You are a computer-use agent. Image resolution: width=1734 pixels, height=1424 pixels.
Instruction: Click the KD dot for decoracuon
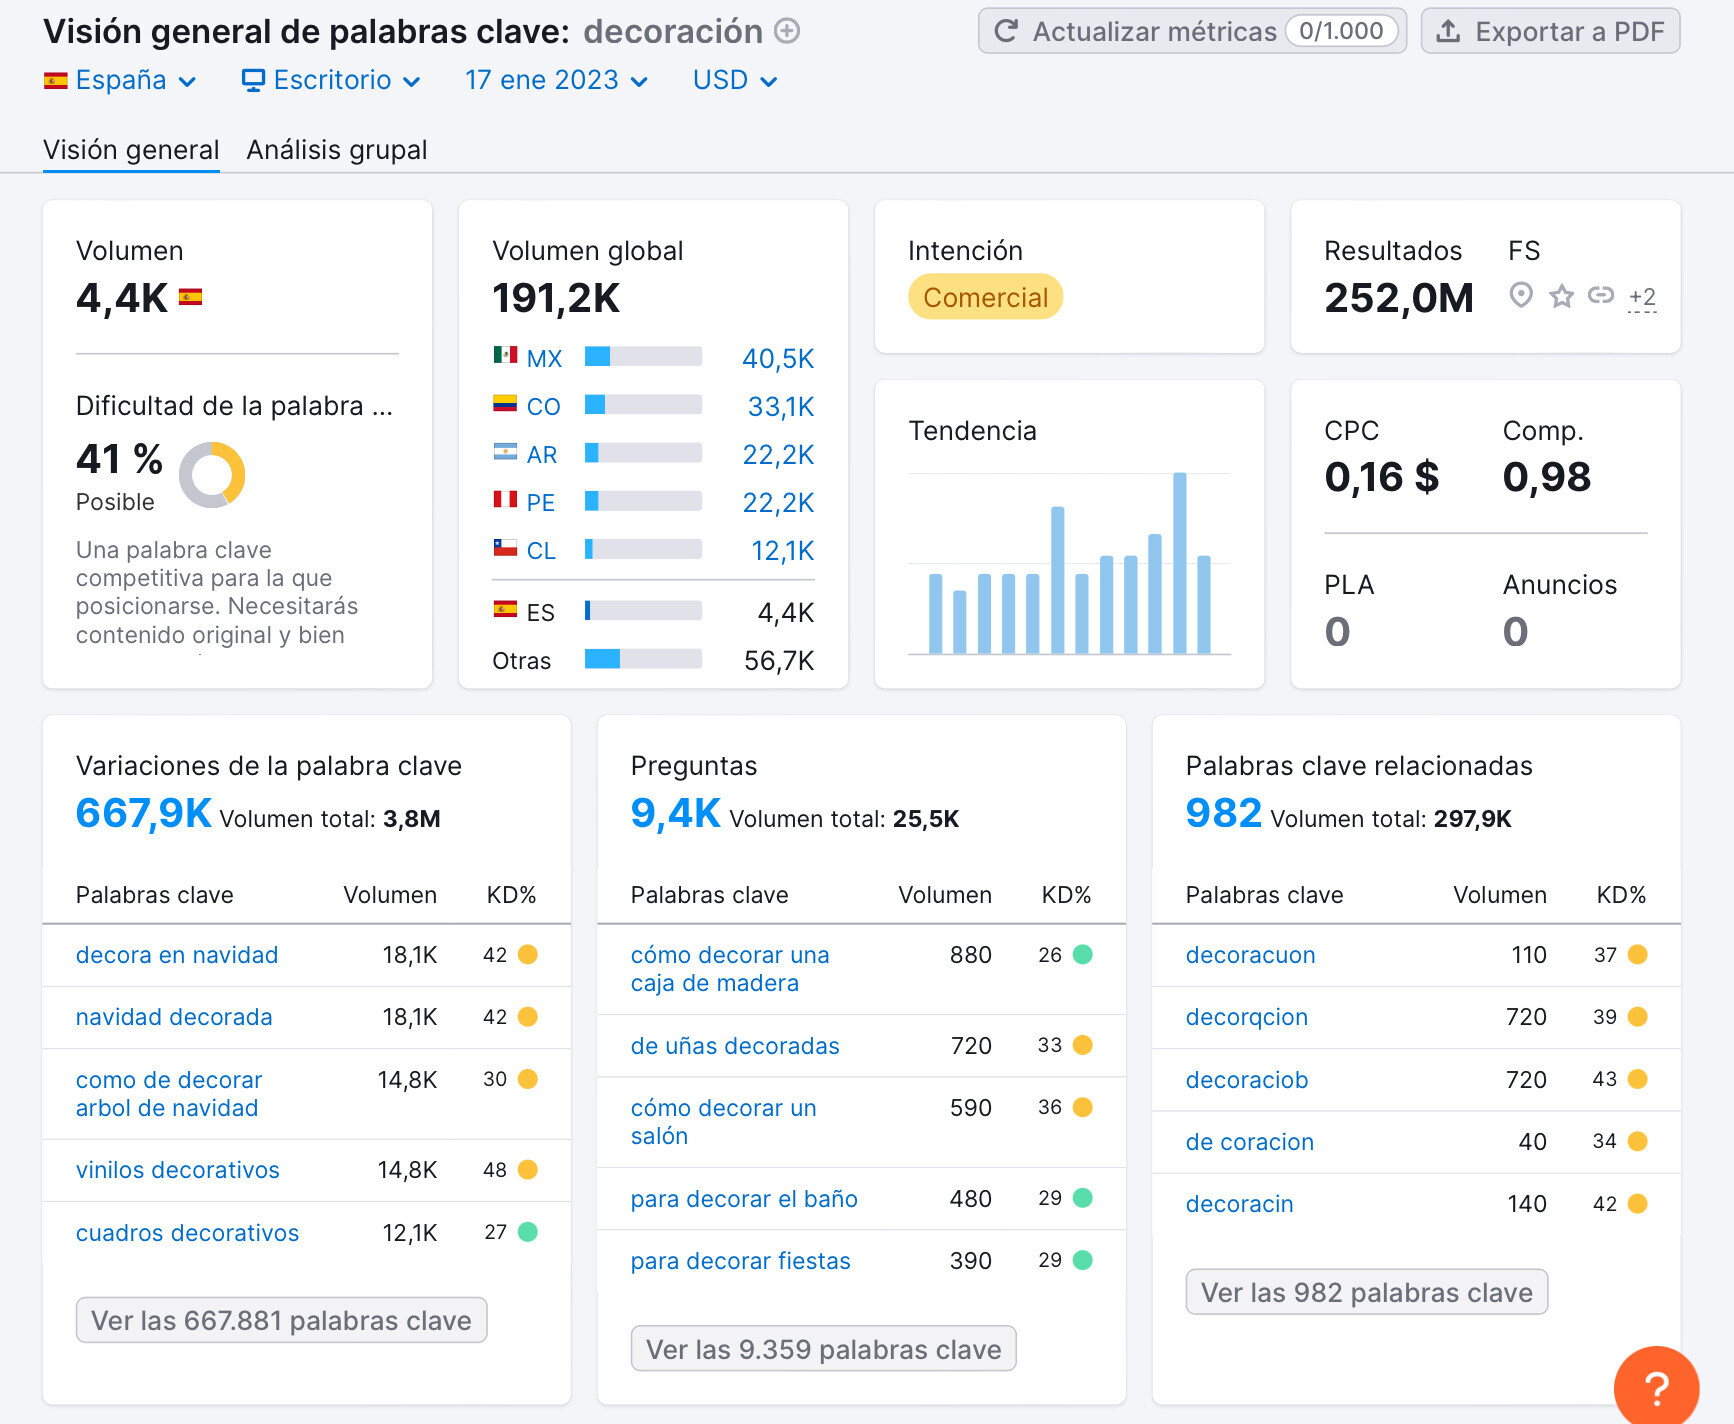point(1638,955)
